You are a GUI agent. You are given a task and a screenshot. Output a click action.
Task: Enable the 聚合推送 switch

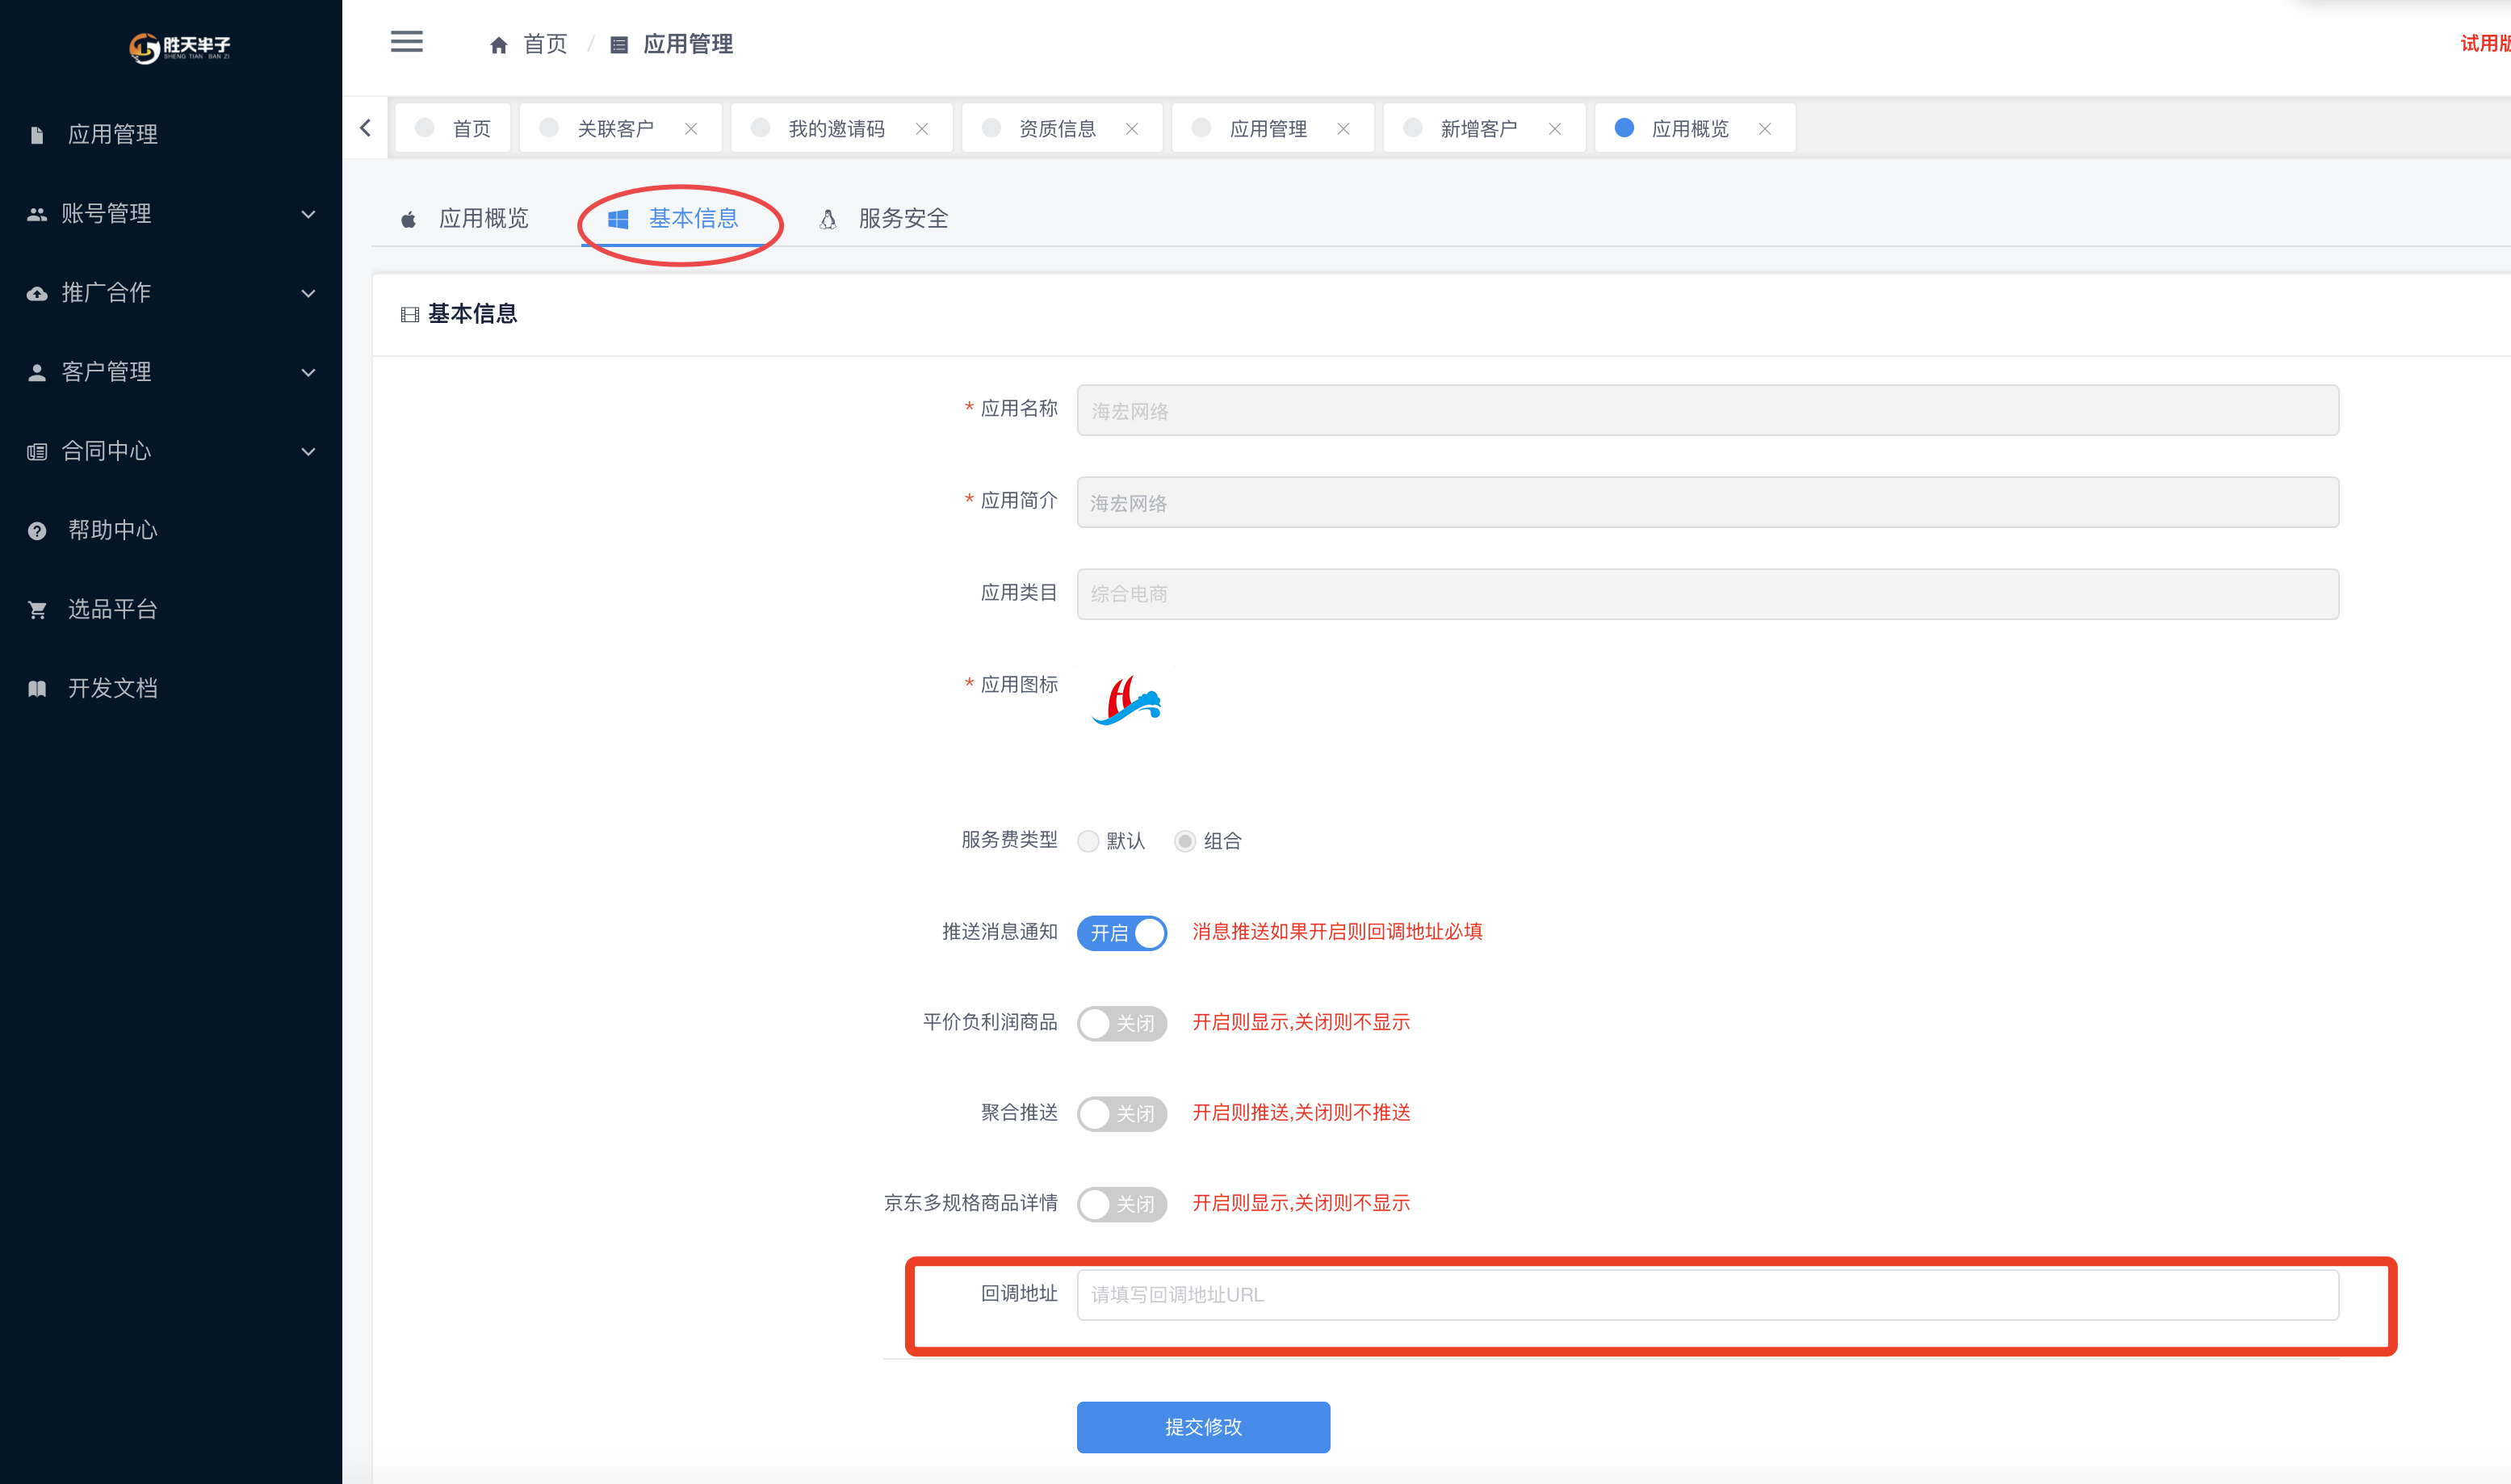coord(1122,1114)
